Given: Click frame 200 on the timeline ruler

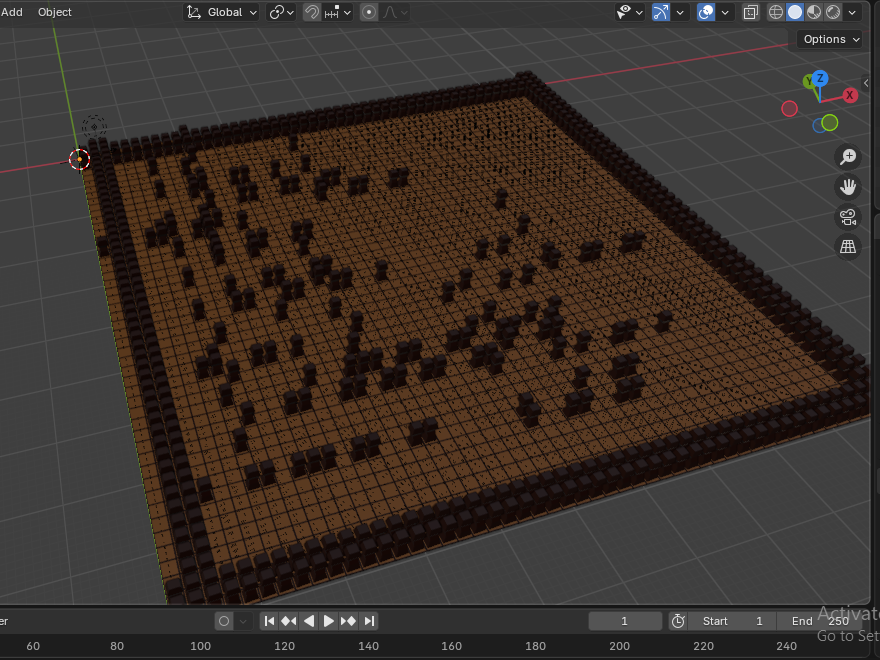Looking at the screenshot, I should (619, 646).
